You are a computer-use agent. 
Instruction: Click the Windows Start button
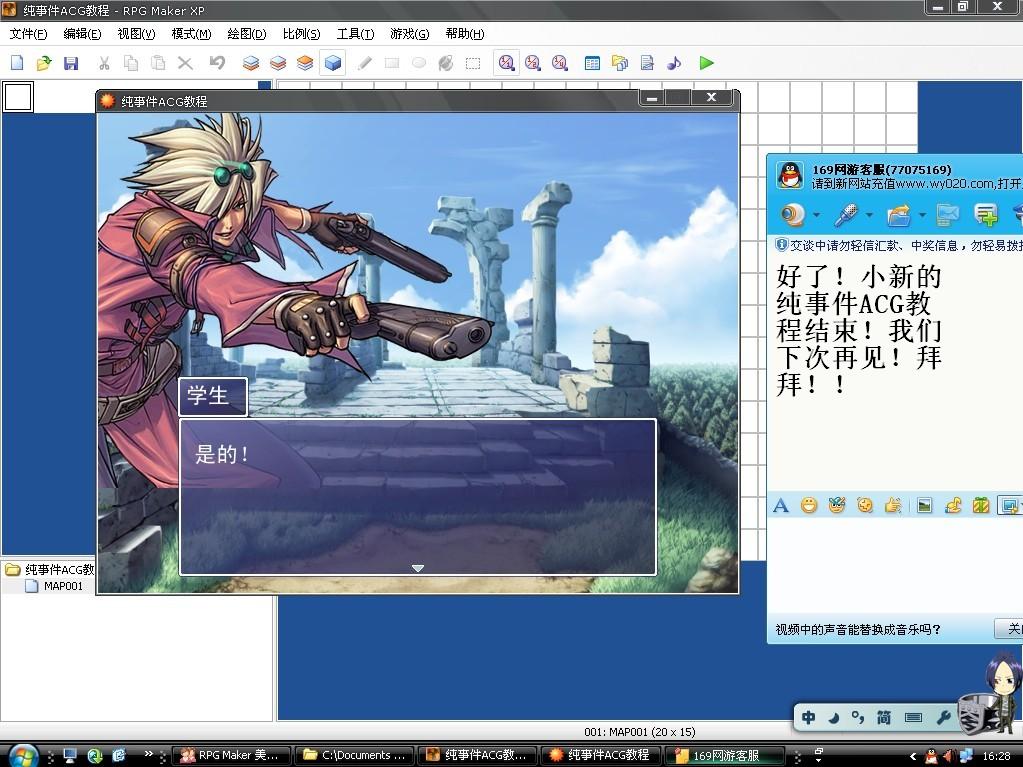23,755
